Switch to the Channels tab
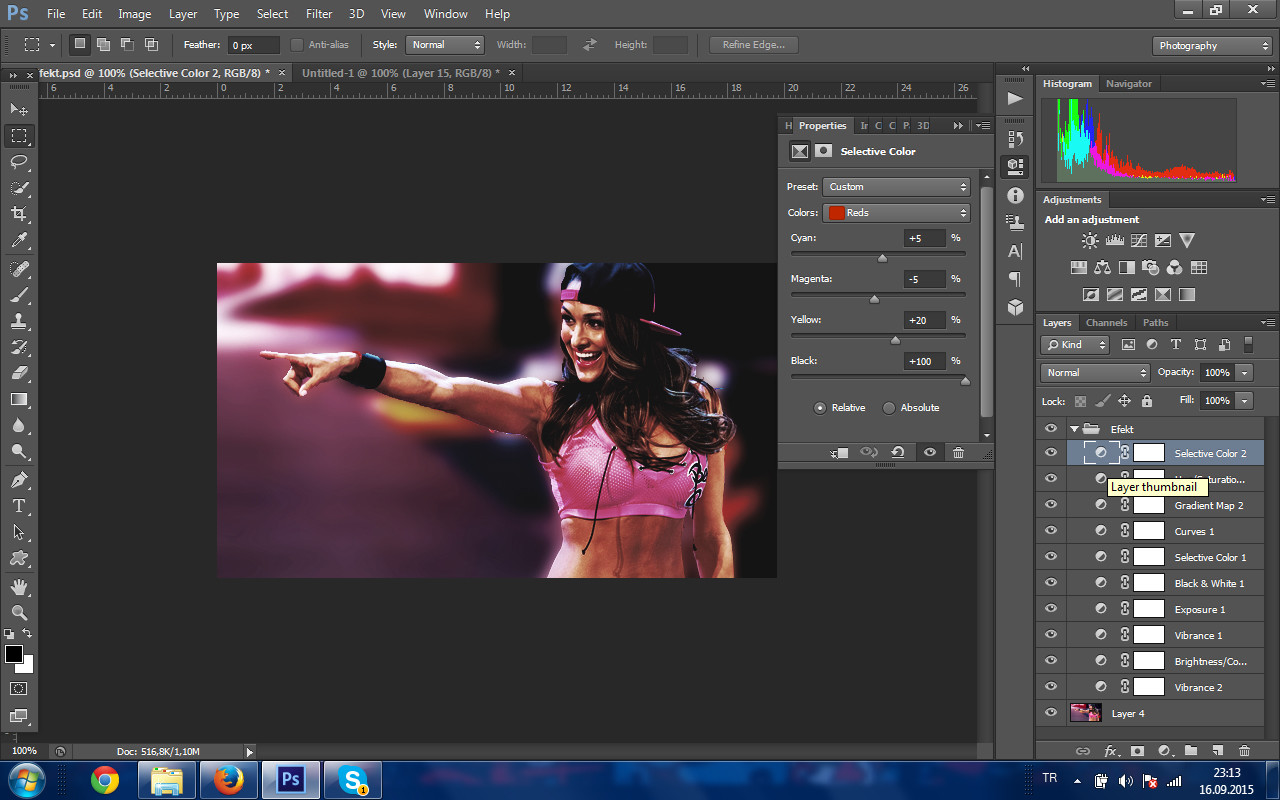This screenshot has height=800, width=1280. pos(1106,323)
